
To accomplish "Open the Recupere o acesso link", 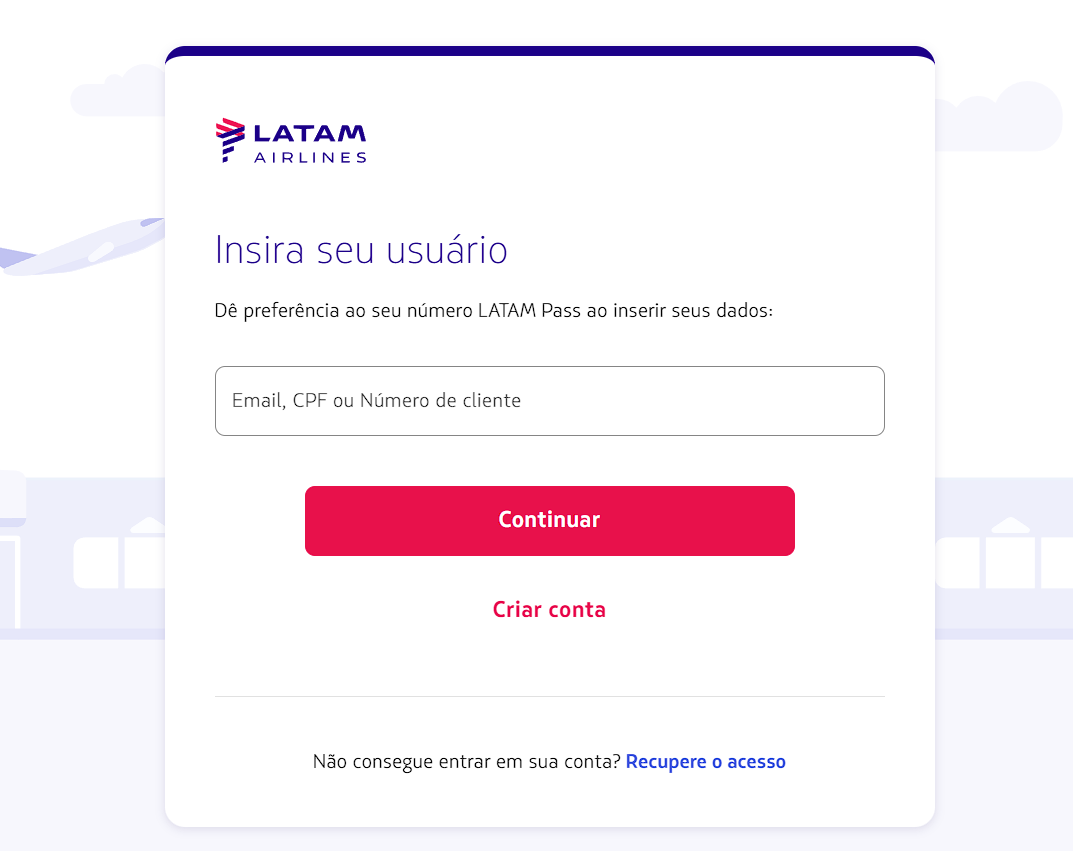I will point(706,761).
